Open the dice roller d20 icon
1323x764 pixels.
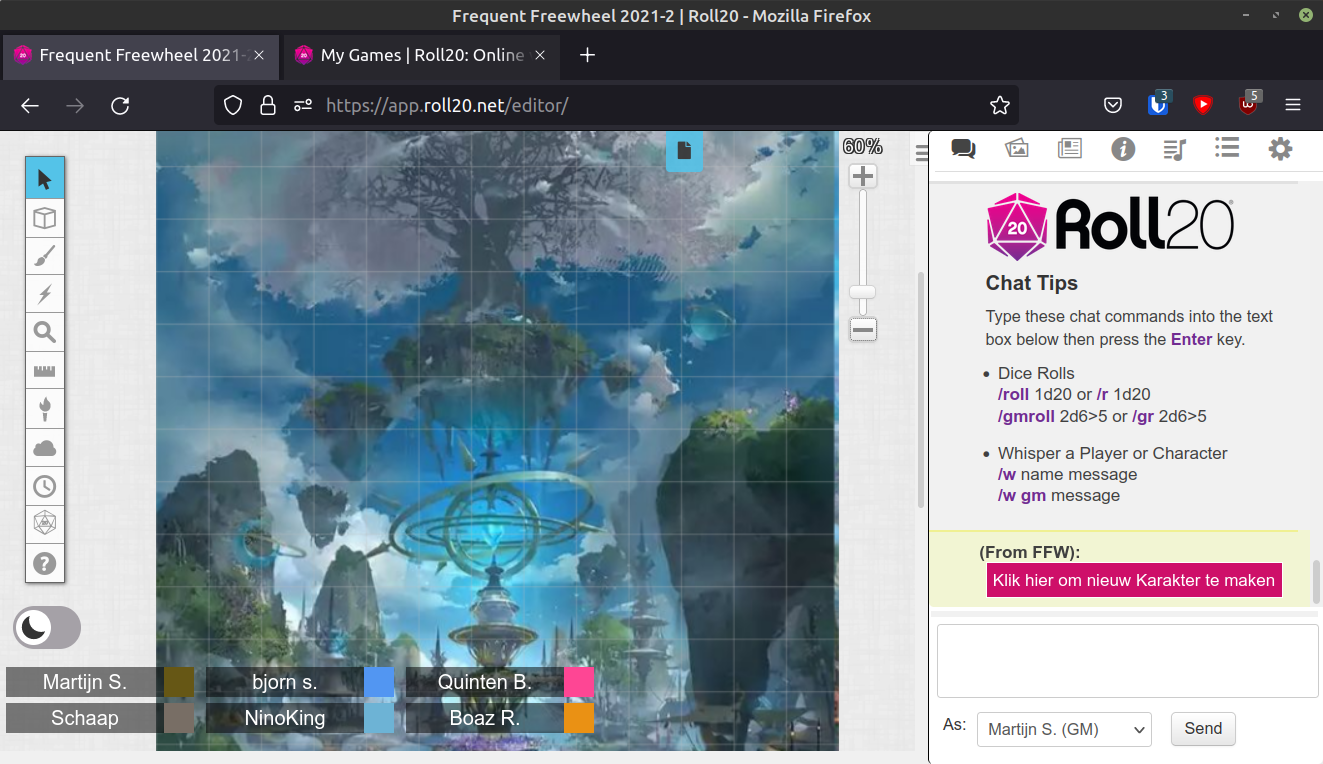point(45,523)
